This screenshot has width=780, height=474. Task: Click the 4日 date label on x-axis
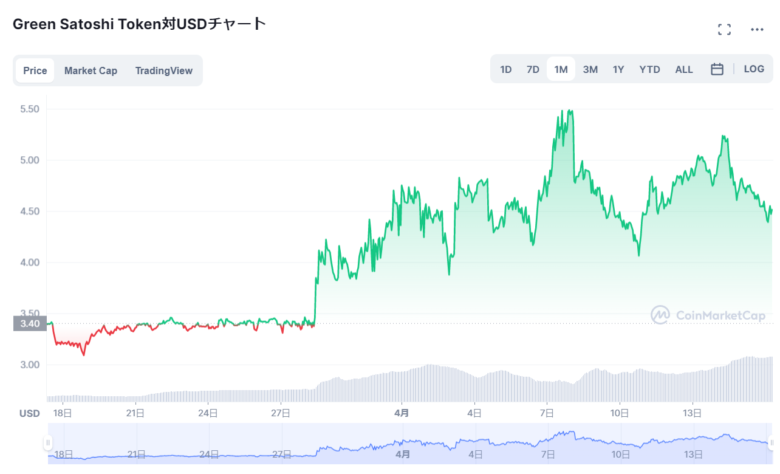(x=474, y=413)
